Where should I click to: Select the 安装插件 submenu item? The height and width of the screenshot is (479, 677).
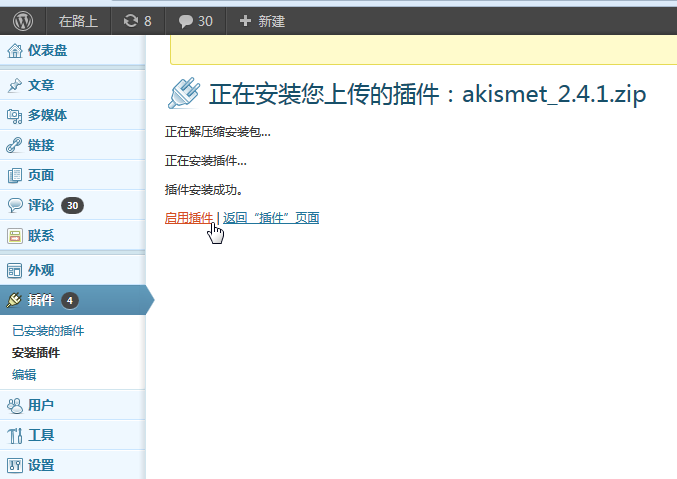(x=36, y=353)
